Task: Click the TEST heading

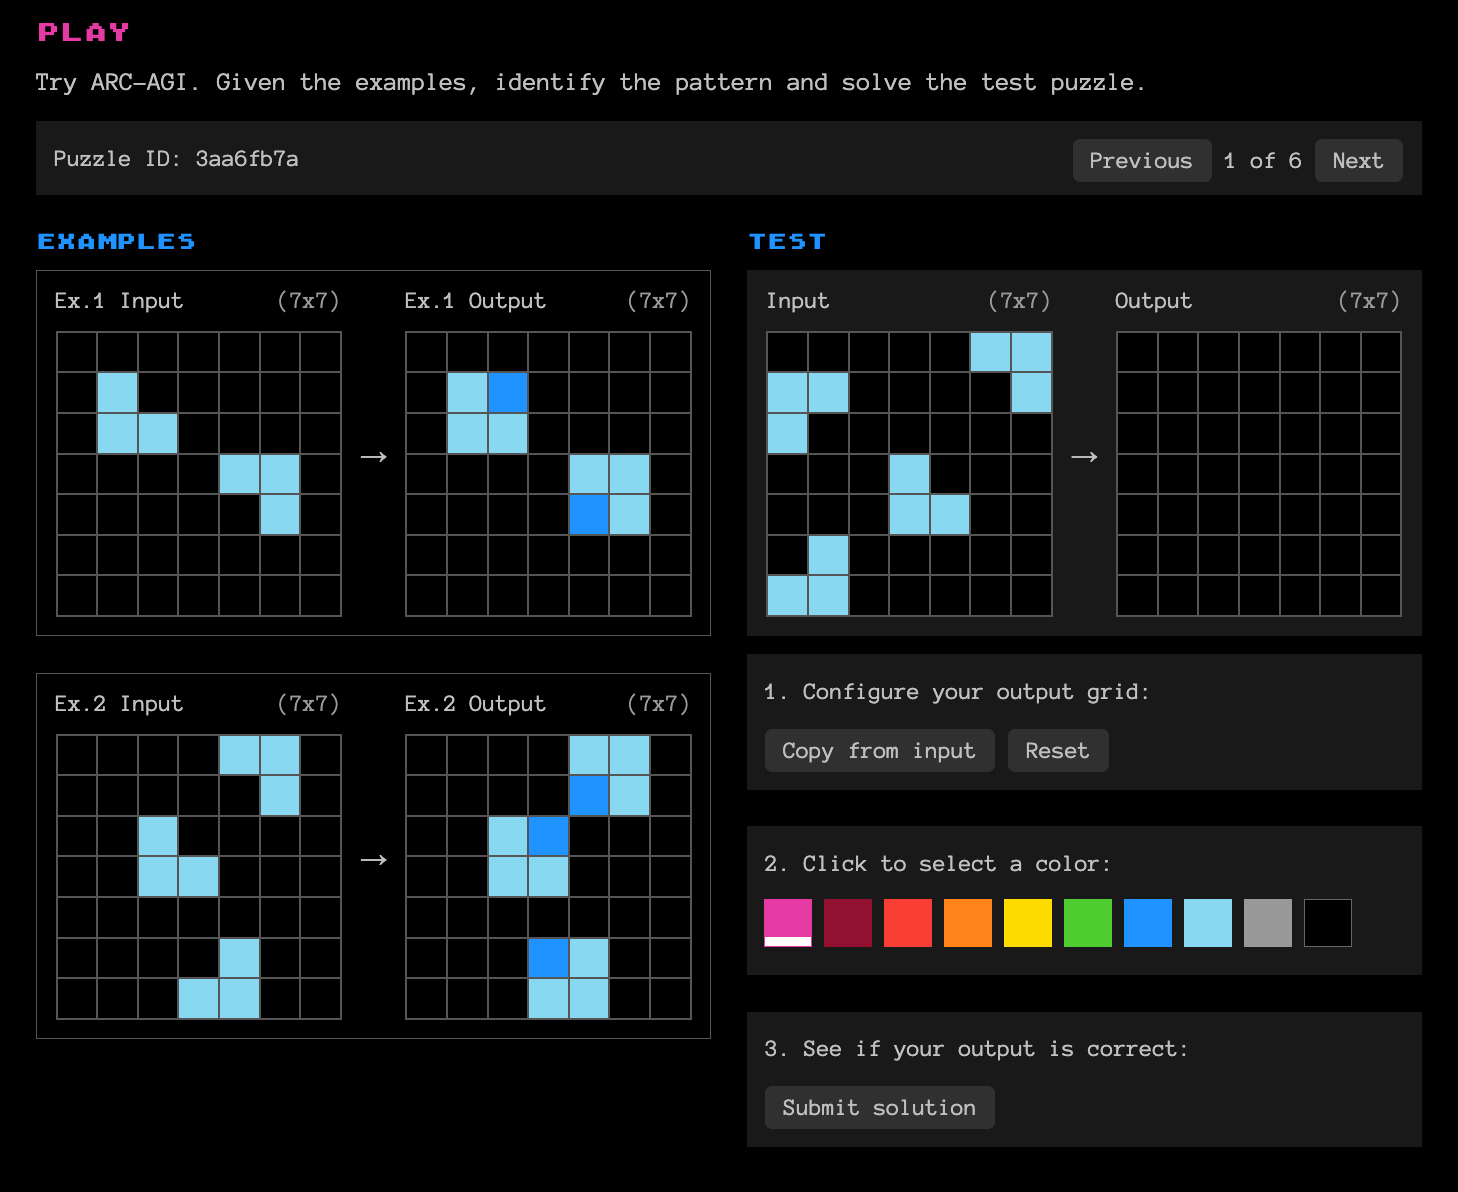Action: coord(788,241)
